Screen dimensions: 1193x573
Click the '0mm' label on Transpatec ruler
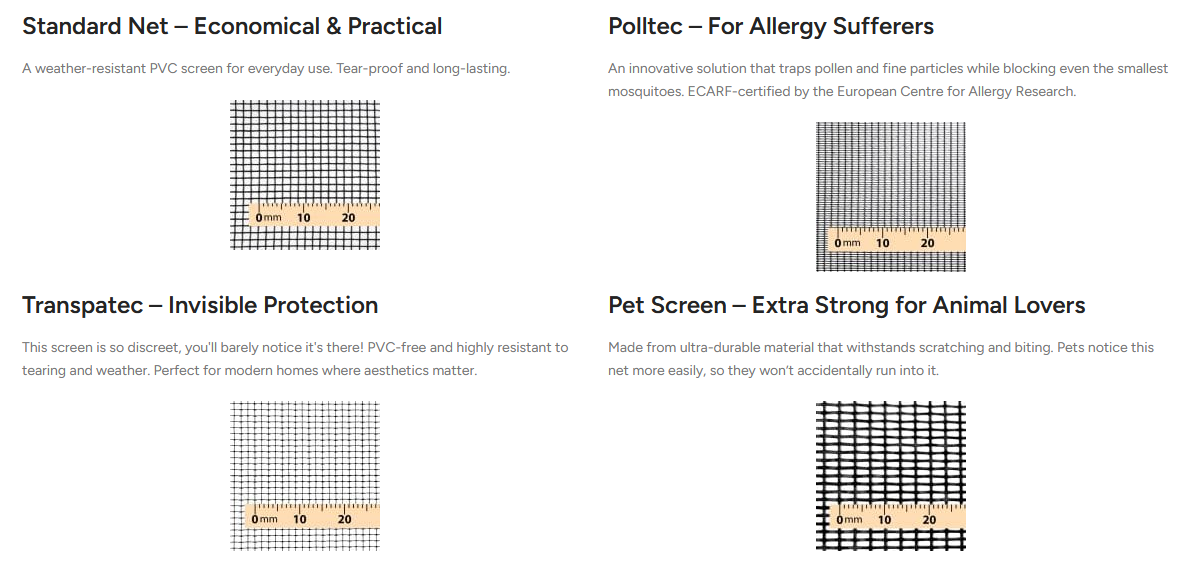tap(264, 519)
